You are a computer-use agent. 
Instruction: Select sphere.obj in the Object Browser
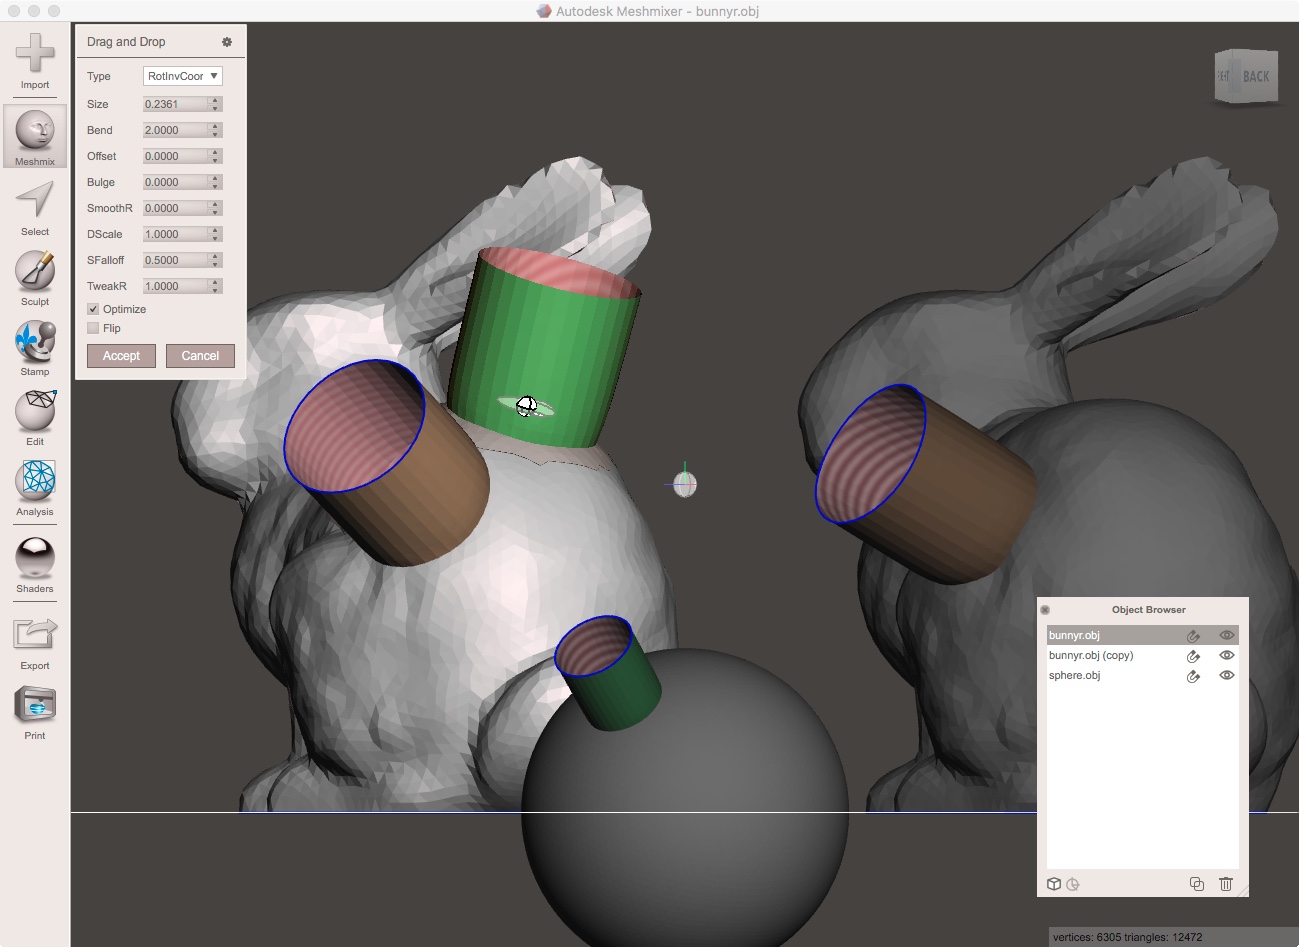(1075, 675)
